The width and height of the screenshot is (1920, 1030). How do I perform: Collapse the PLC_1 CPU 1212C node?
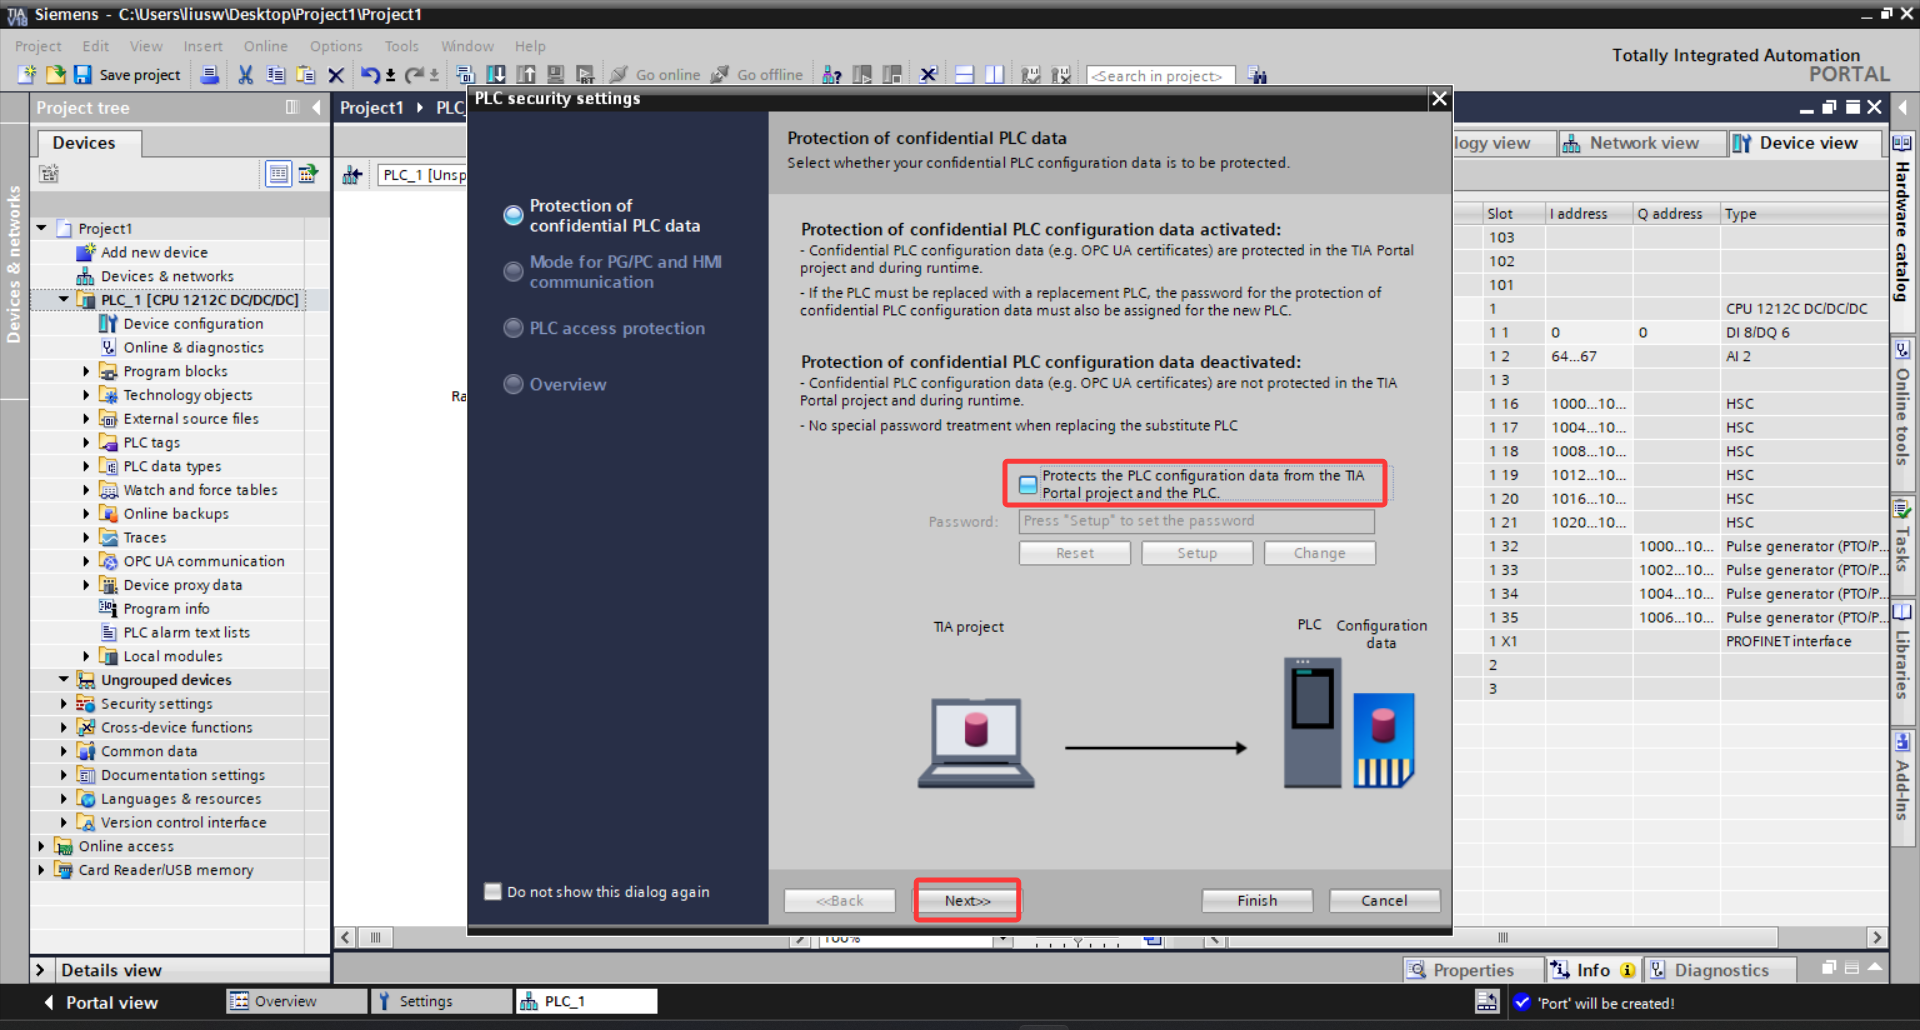(x=64, y=299)
